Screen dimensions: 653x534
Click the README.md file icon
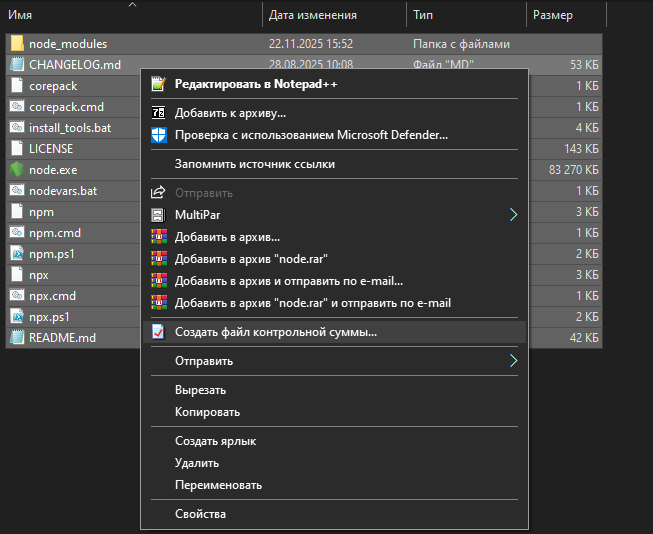point(17,337)
